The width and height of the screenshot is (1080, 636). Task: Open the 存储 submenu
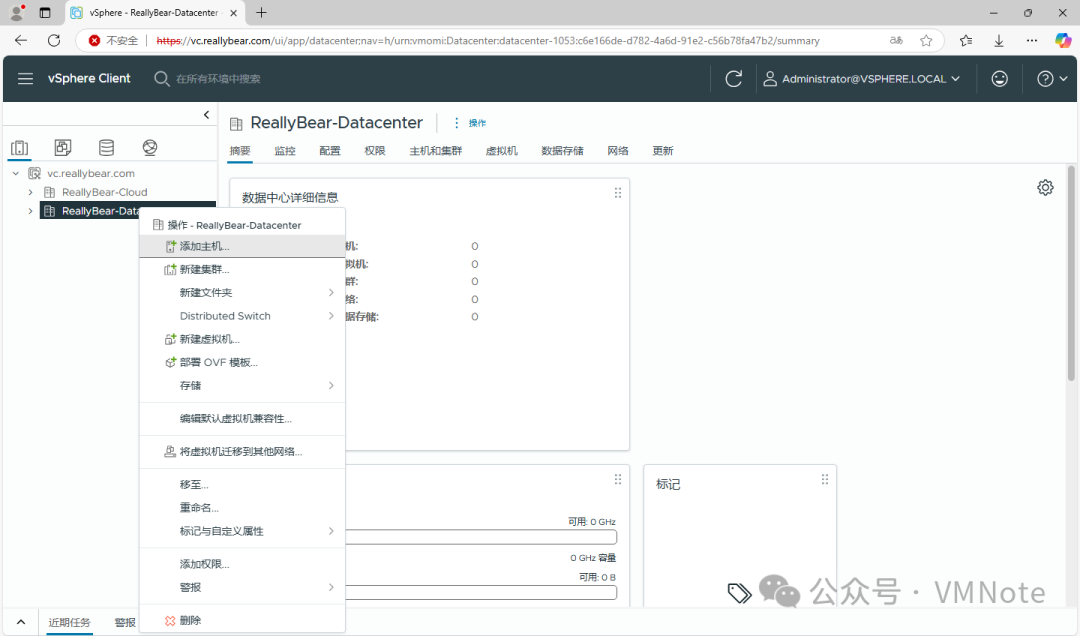(242, 386)
